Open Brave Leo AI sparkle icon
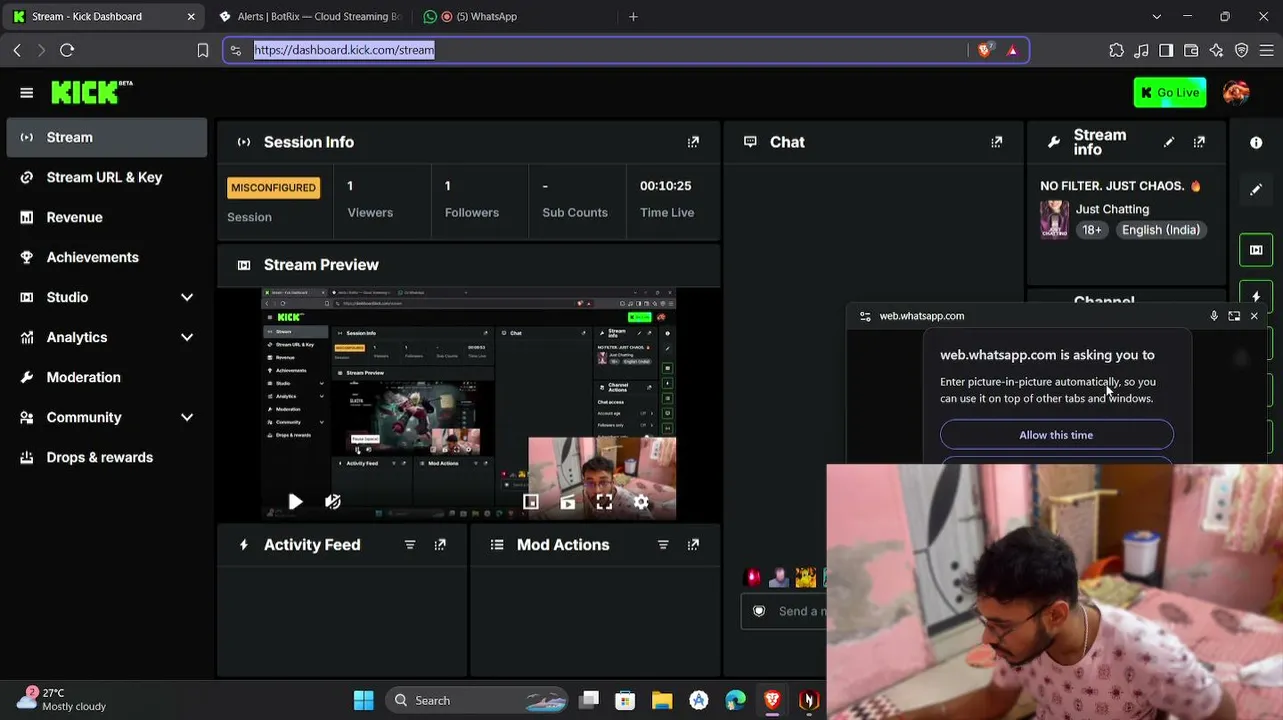Screen dimensions: 1283x720 [x=1216, y=50]
